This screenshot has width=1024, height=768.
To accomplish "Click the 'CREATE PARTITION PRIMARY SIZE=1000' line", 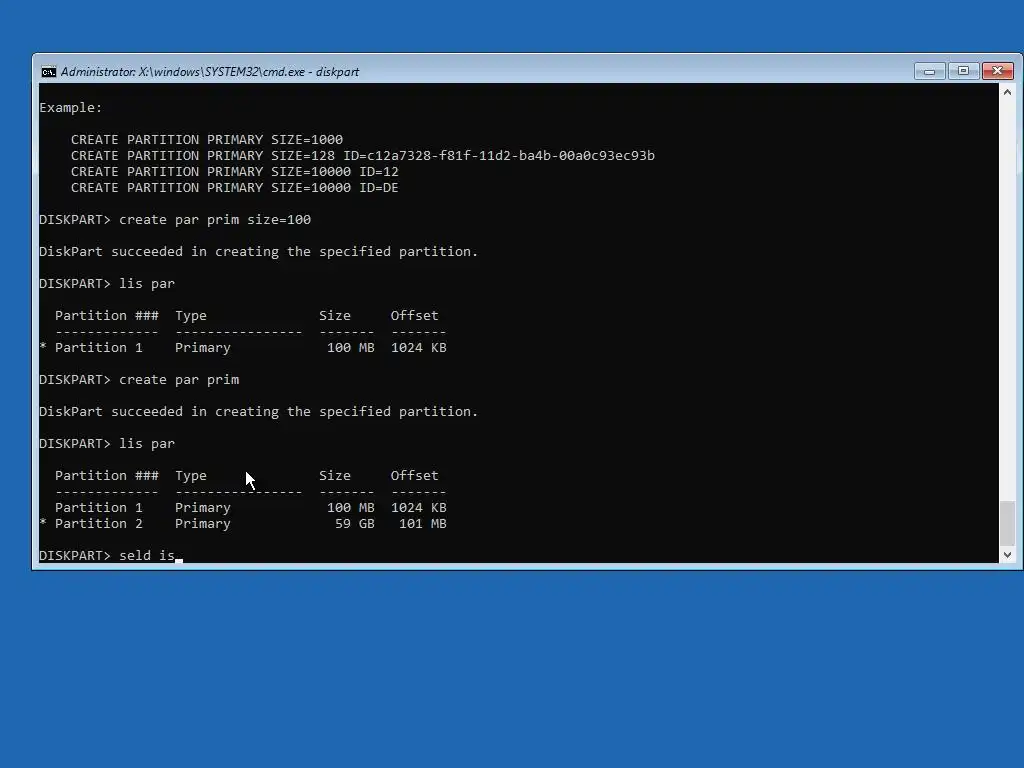I will pyautogui.click(x=206, y=140).
